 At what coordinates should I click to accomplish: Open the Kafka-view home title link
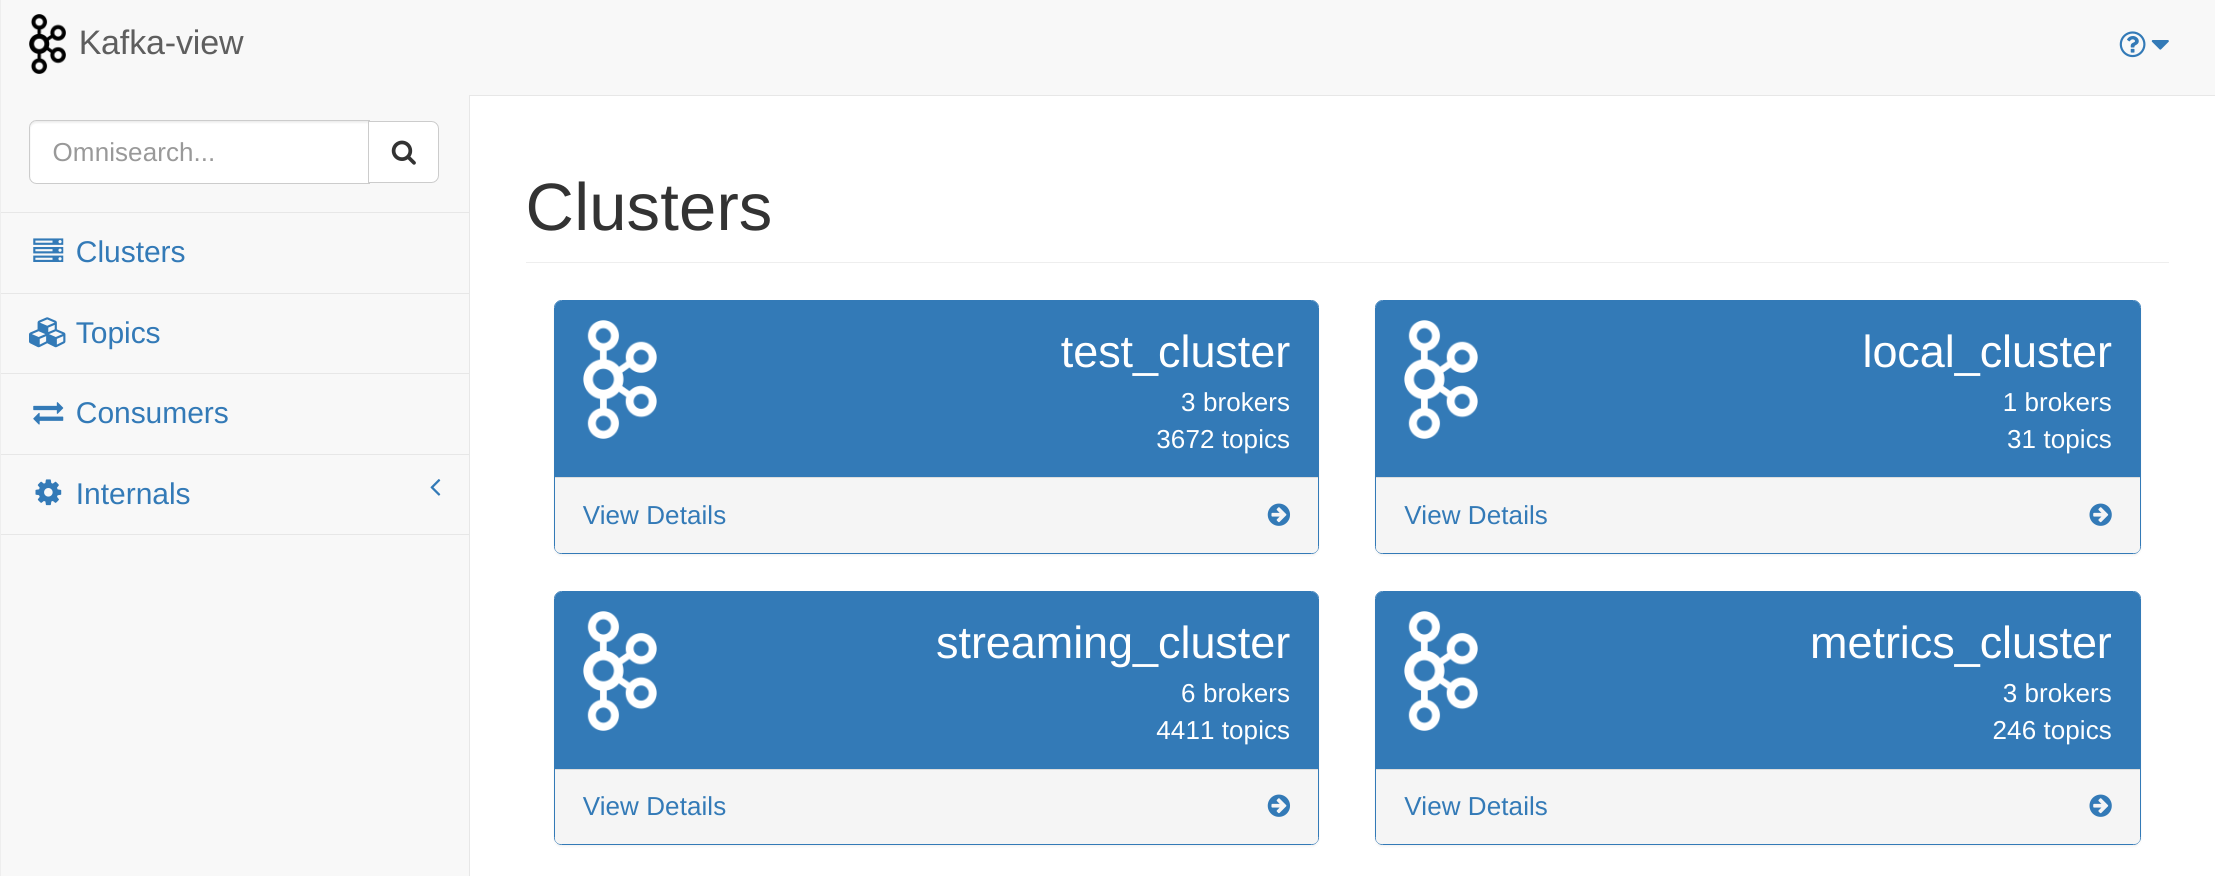tap(160, 43)
